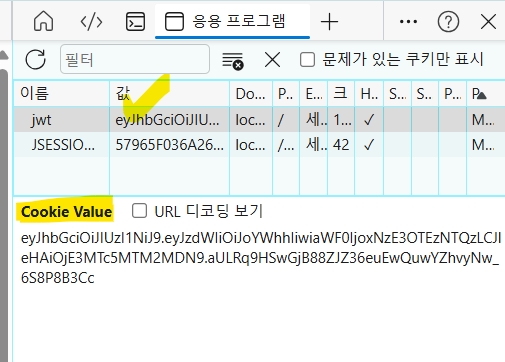This screenshot has height=362, width=505.
Task: Click domain loc... in jwt row
Action: tap(250, 120)
